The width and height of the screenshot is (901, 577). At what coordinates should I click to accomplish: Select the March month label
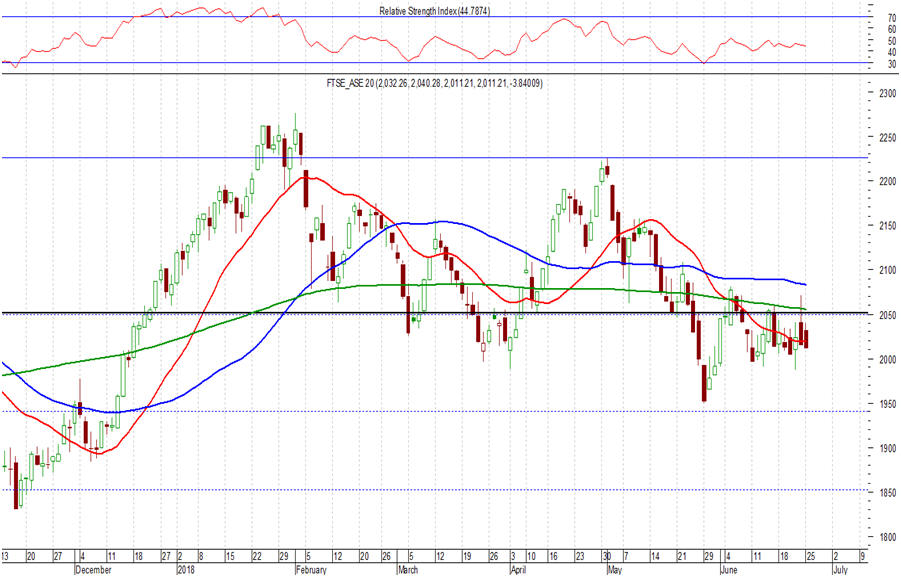point(409,570)
